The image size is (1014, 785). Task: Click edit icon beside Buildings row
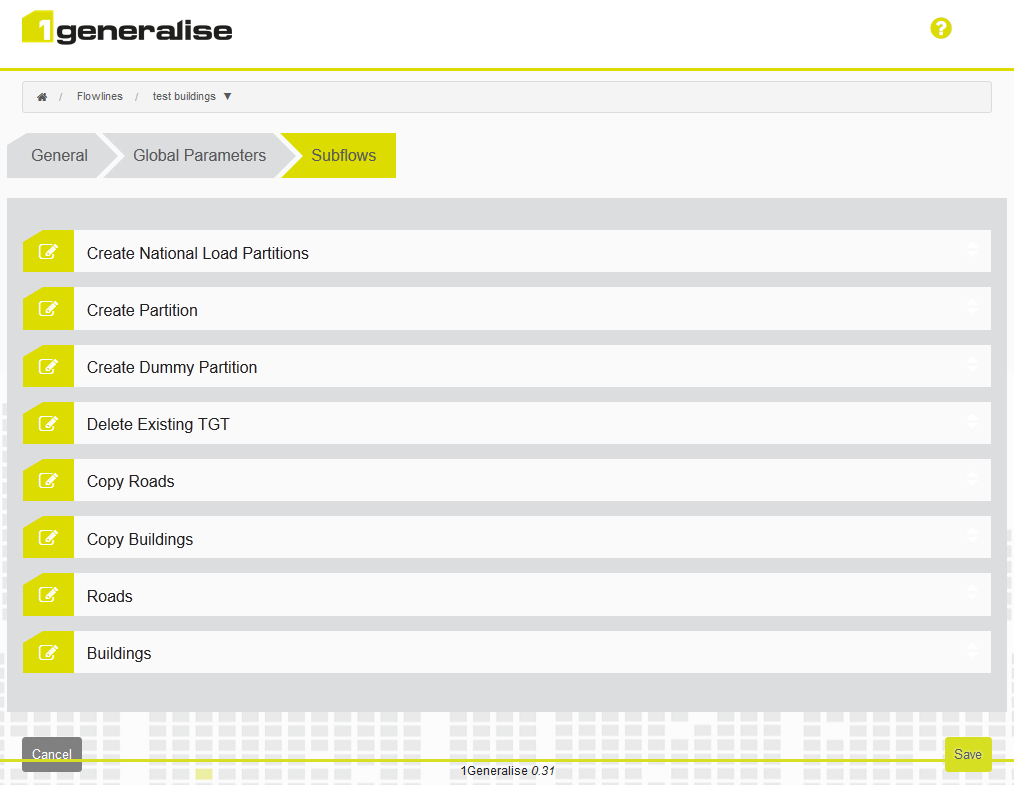pyautogui.click(x=49, y=652)
